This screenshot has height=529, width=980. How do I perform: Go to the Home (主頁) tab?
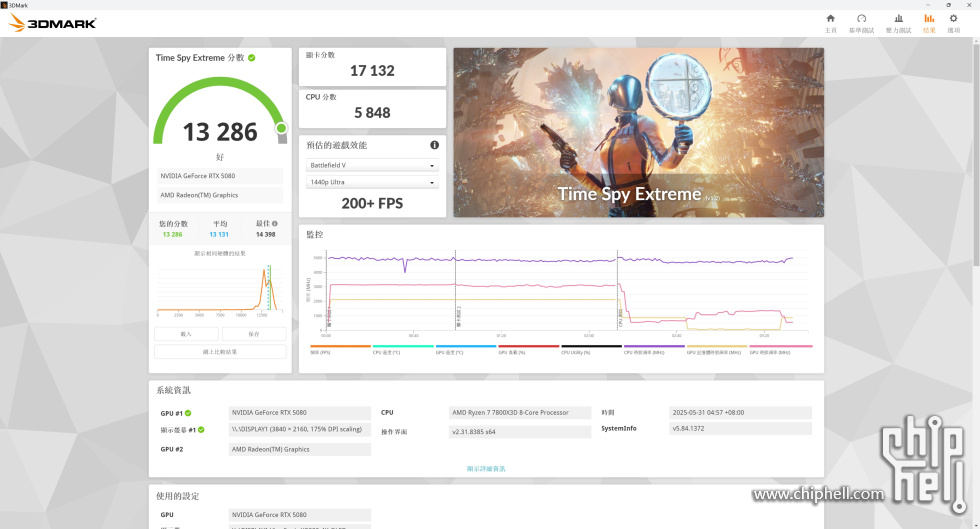831,23
